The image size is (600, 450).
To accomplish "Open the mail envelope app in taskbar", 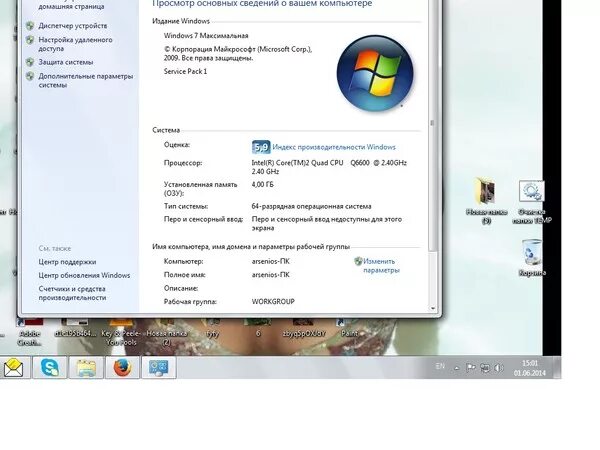I will pyautogui.click(x=13, y=368).
